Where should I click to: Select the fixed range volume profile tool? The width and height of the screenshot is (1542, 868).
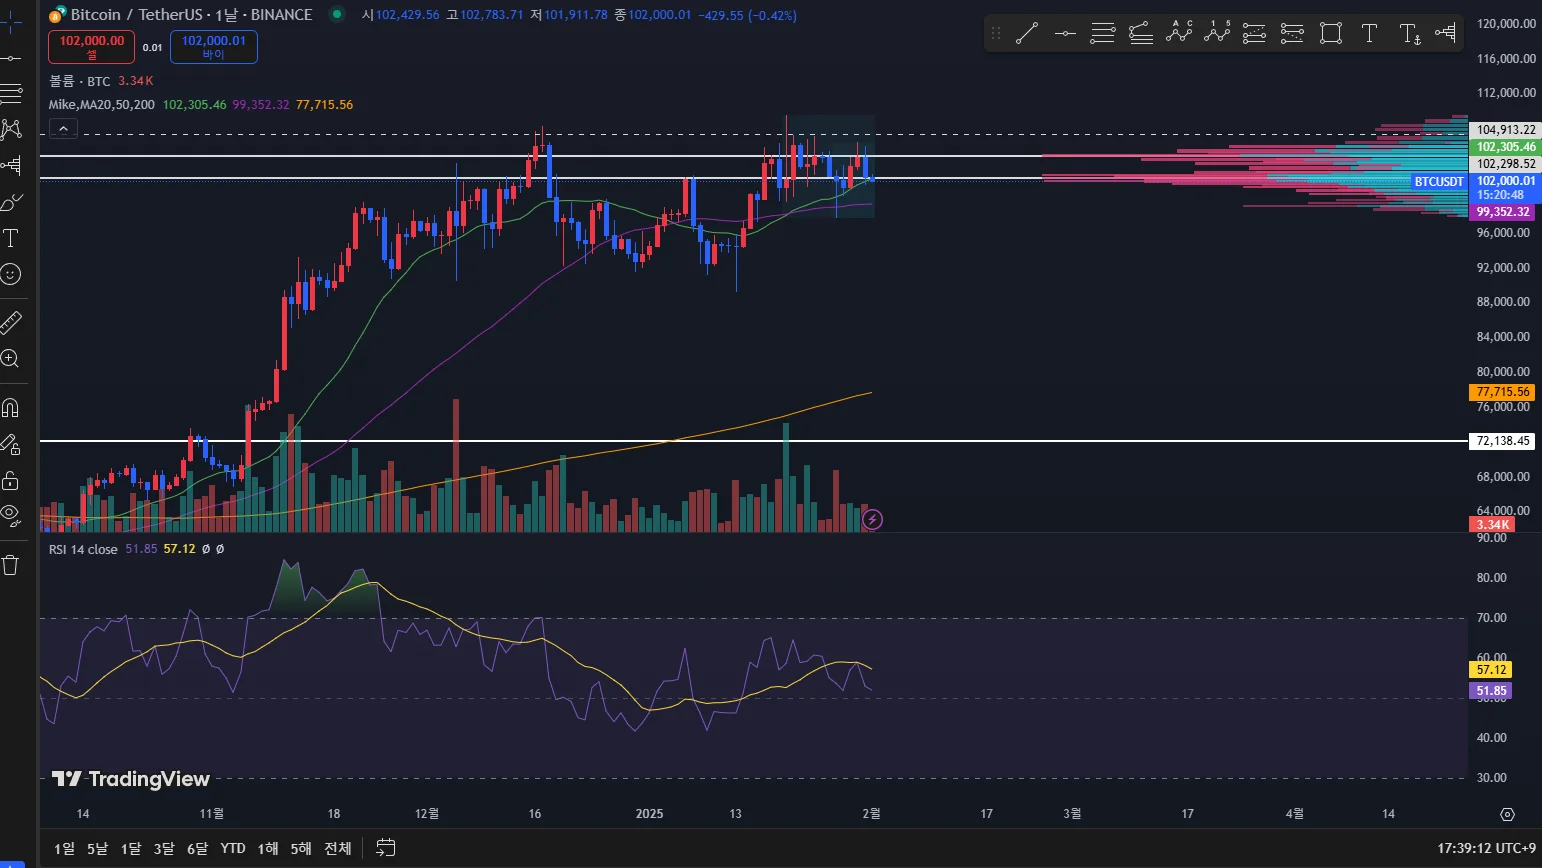(x=1445, y=34)
